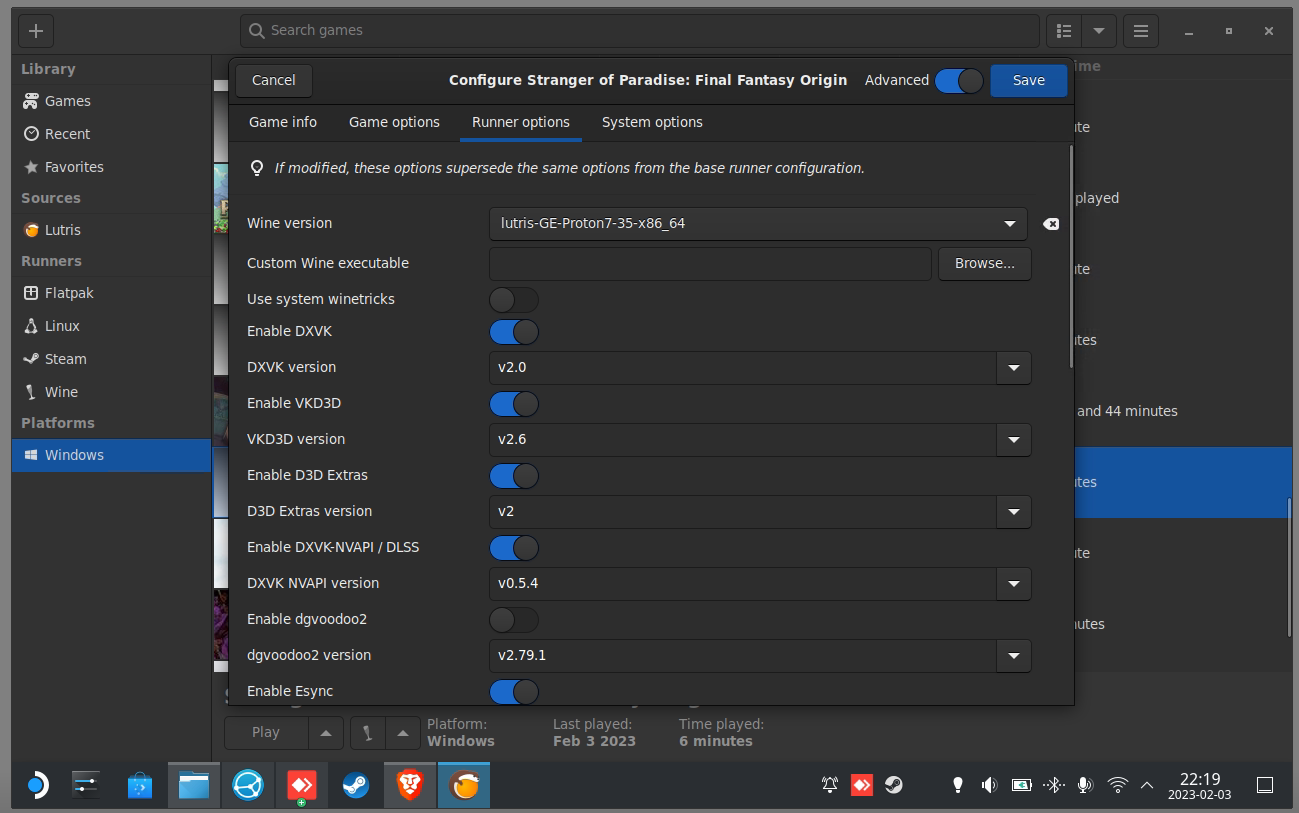
Task: Turn on Enable dgvoodoo2
Action: pyautogui.click(x=514, y=620)
